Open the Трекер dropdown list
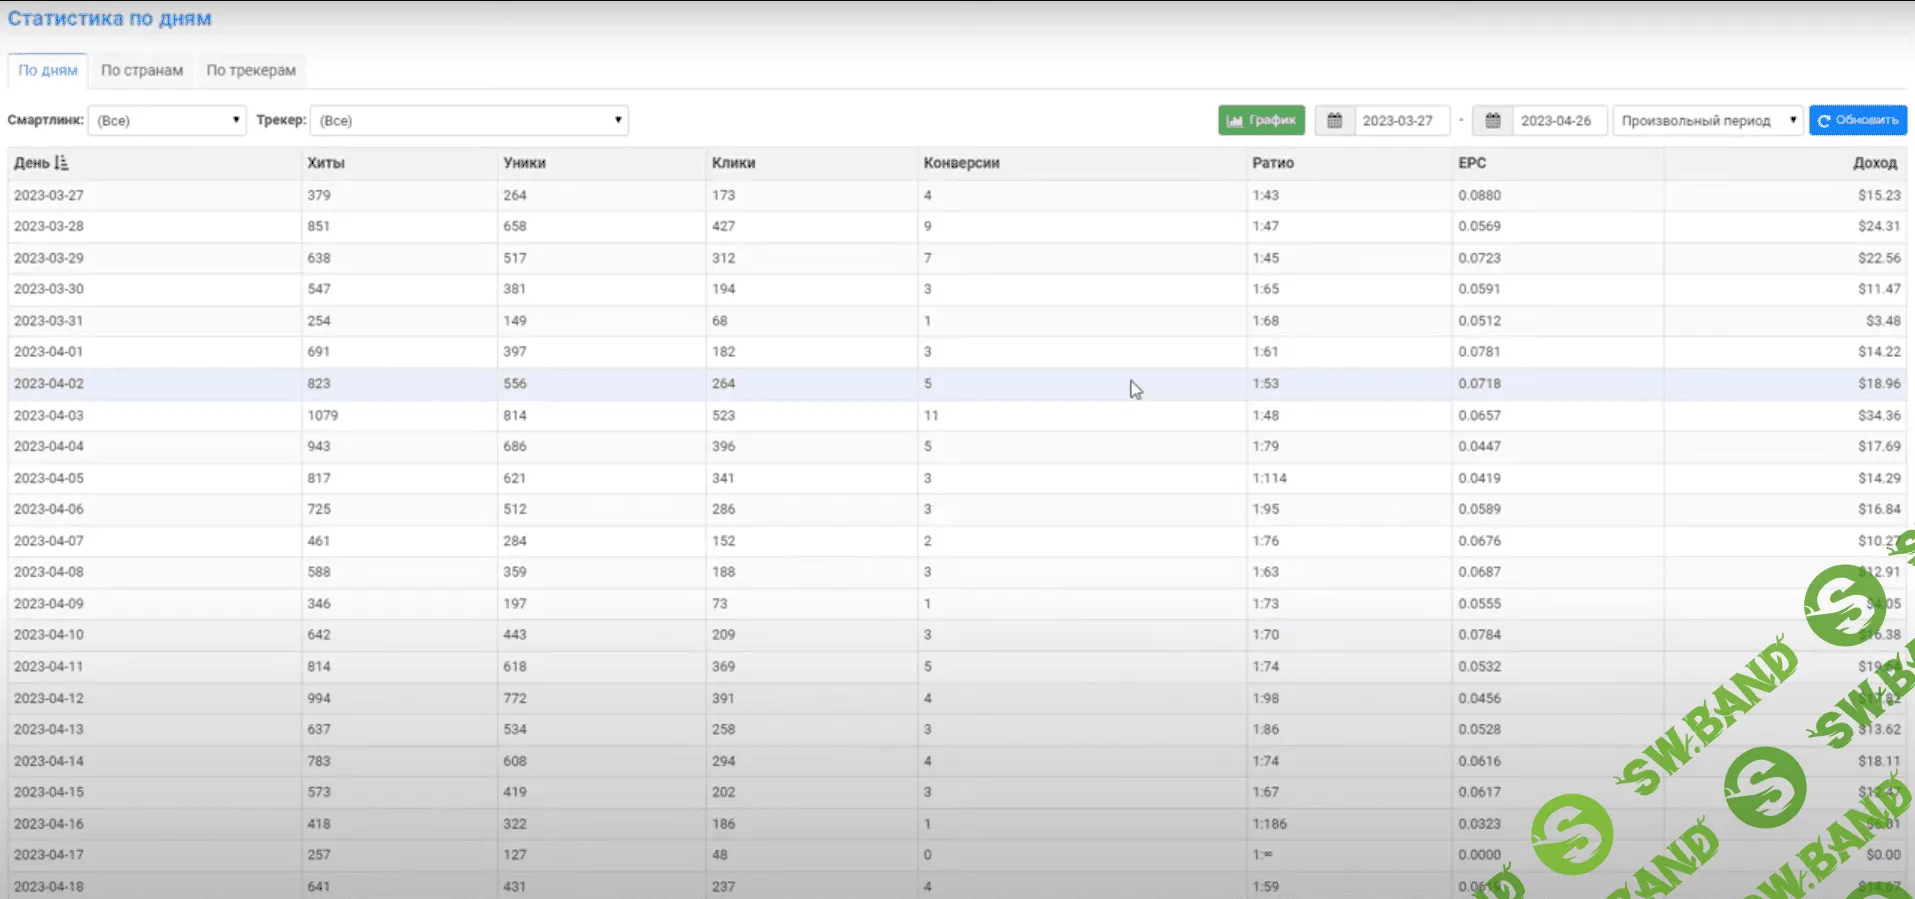 coord(468,121)
